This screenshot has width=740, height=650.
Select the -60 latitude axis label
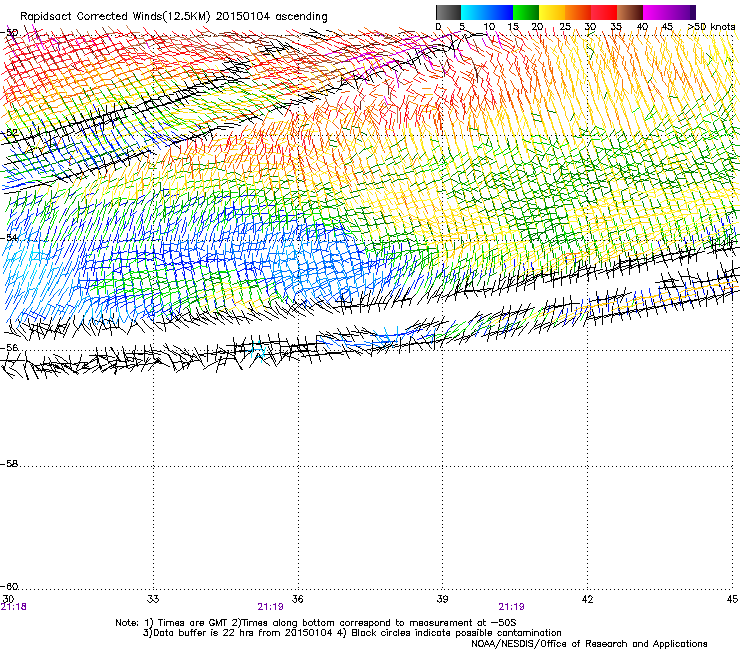[x=9, y=586]
